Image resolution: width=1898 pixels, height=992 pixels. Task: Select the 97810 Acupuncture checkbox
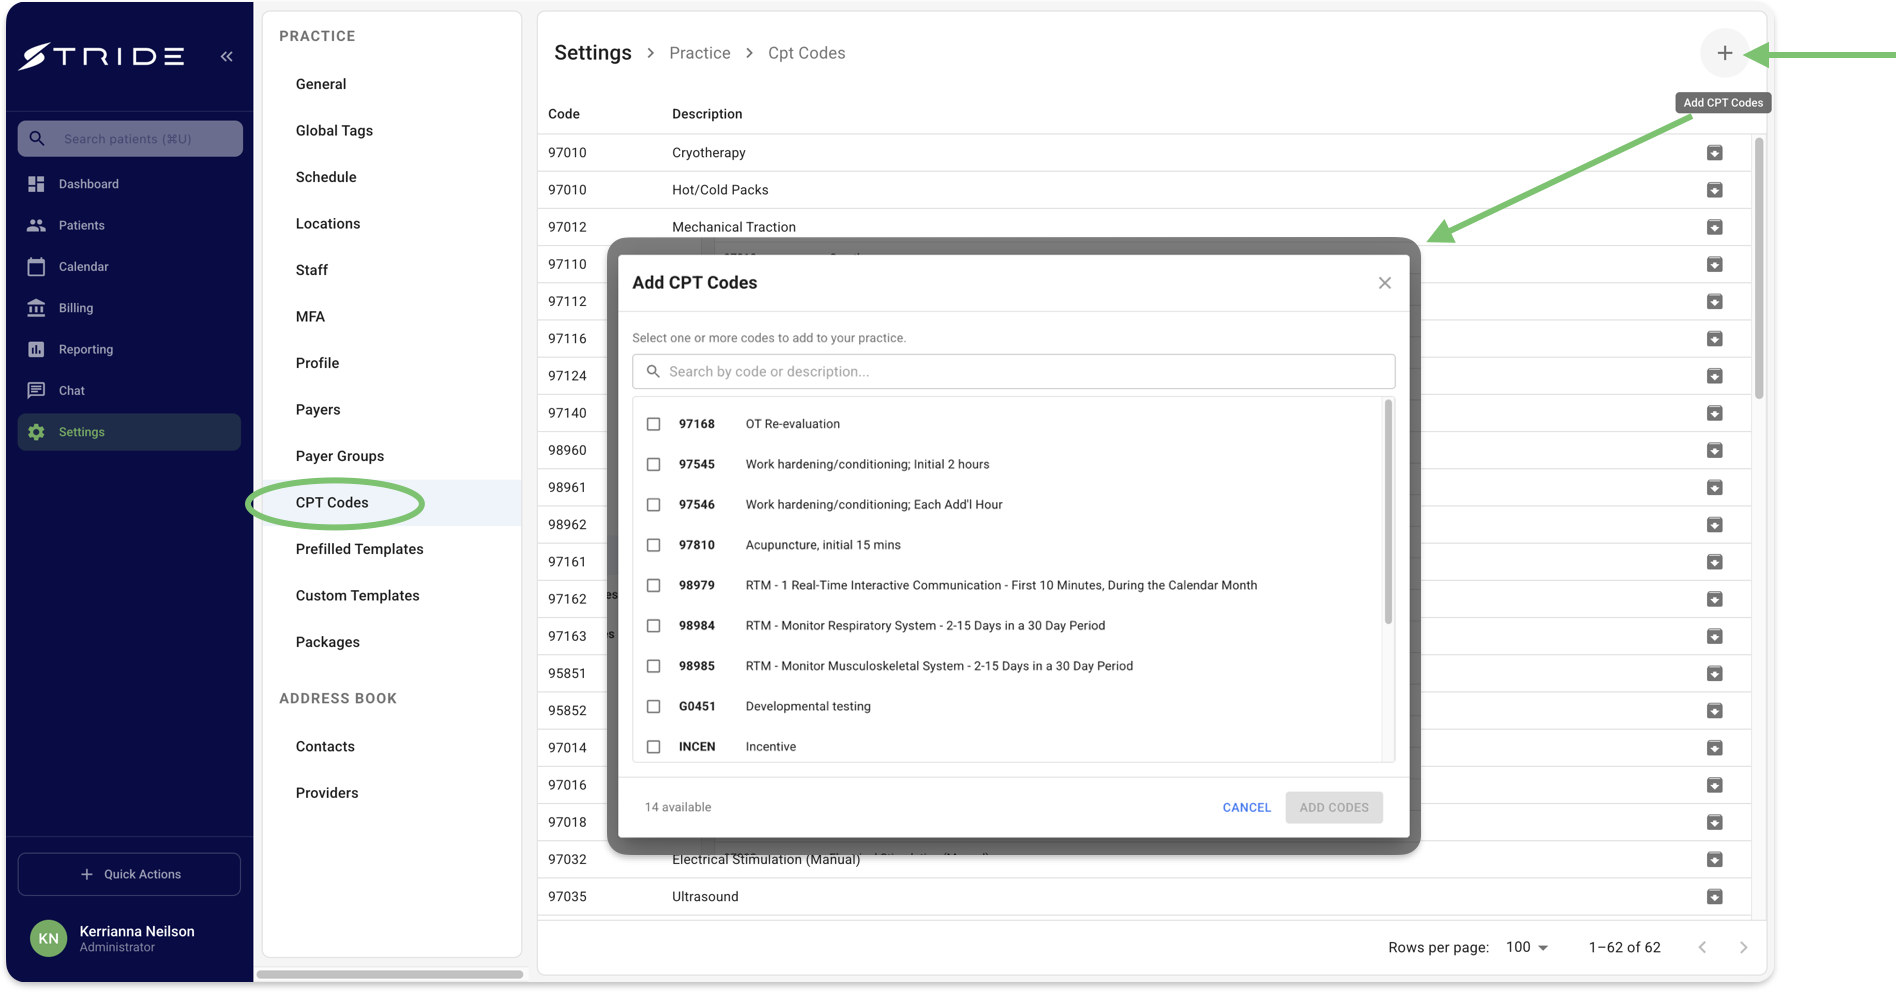point(653,545)
